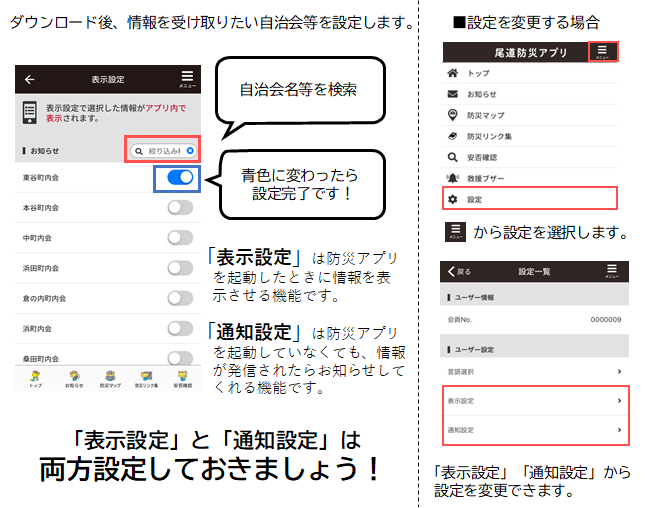
Task: Tap the 防災リンク集 icon in bottom navigation bar
Action: 146,379
